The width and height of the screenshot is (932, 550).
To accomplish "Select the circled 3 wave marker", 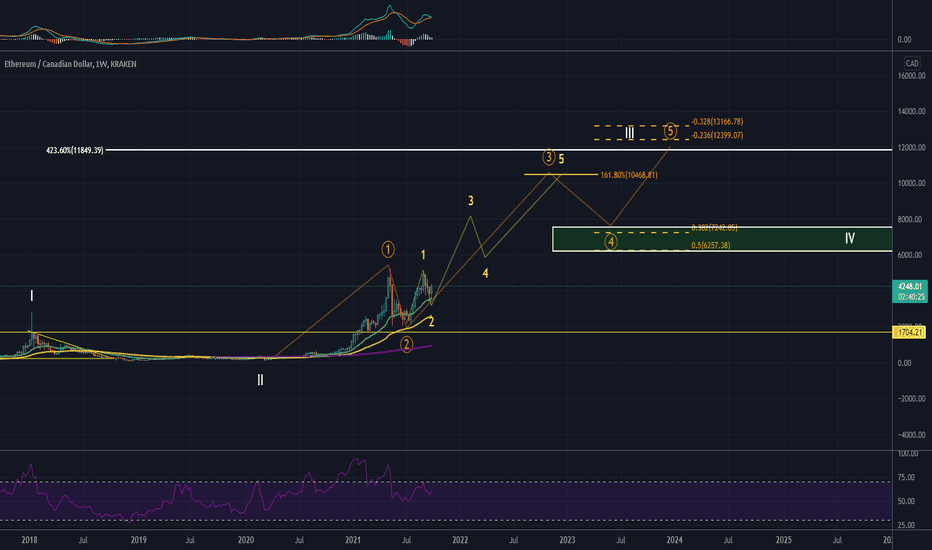I will tap(549, 158).
